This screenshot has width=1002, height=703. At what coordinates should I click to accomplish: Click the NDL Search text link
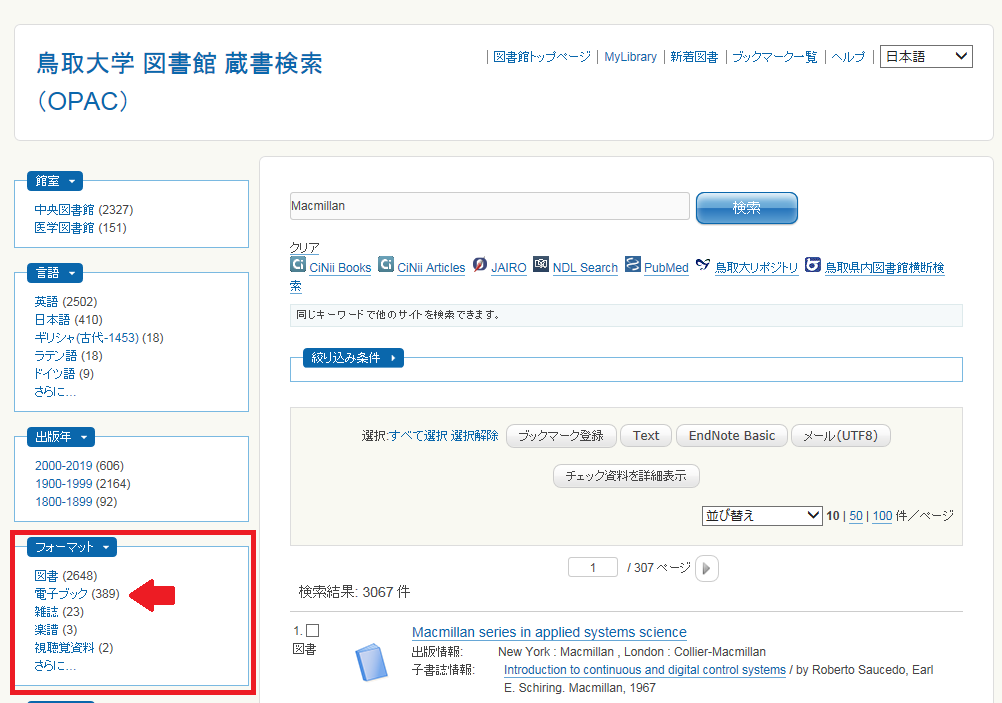[x=585, y=268]
